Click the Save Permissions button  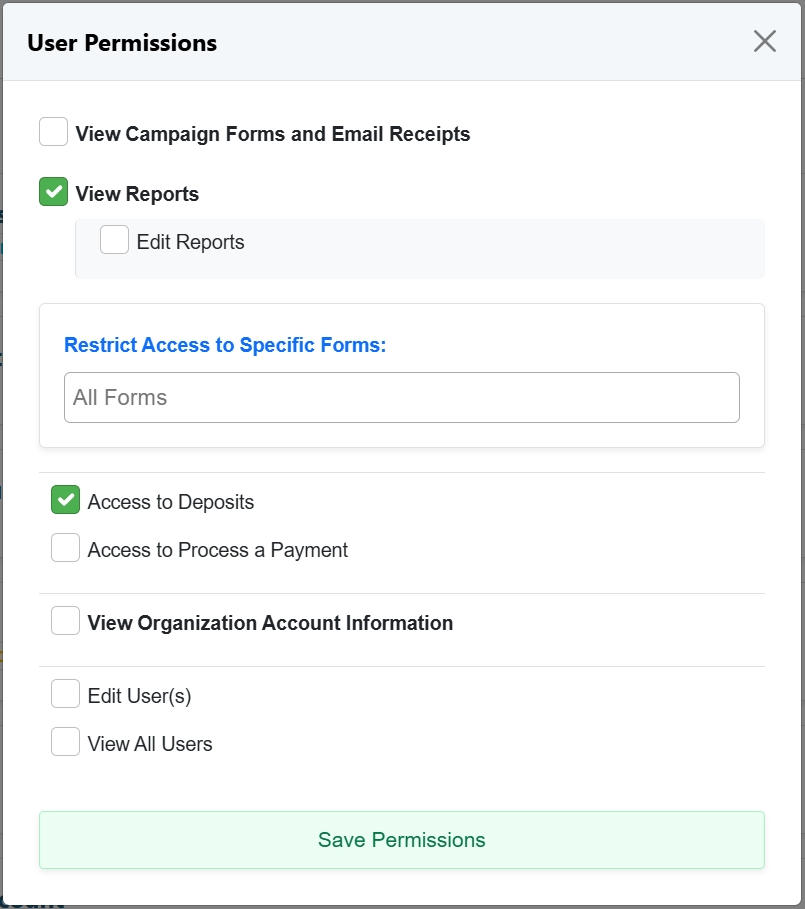pyautogui.click(x=402, y=840)
